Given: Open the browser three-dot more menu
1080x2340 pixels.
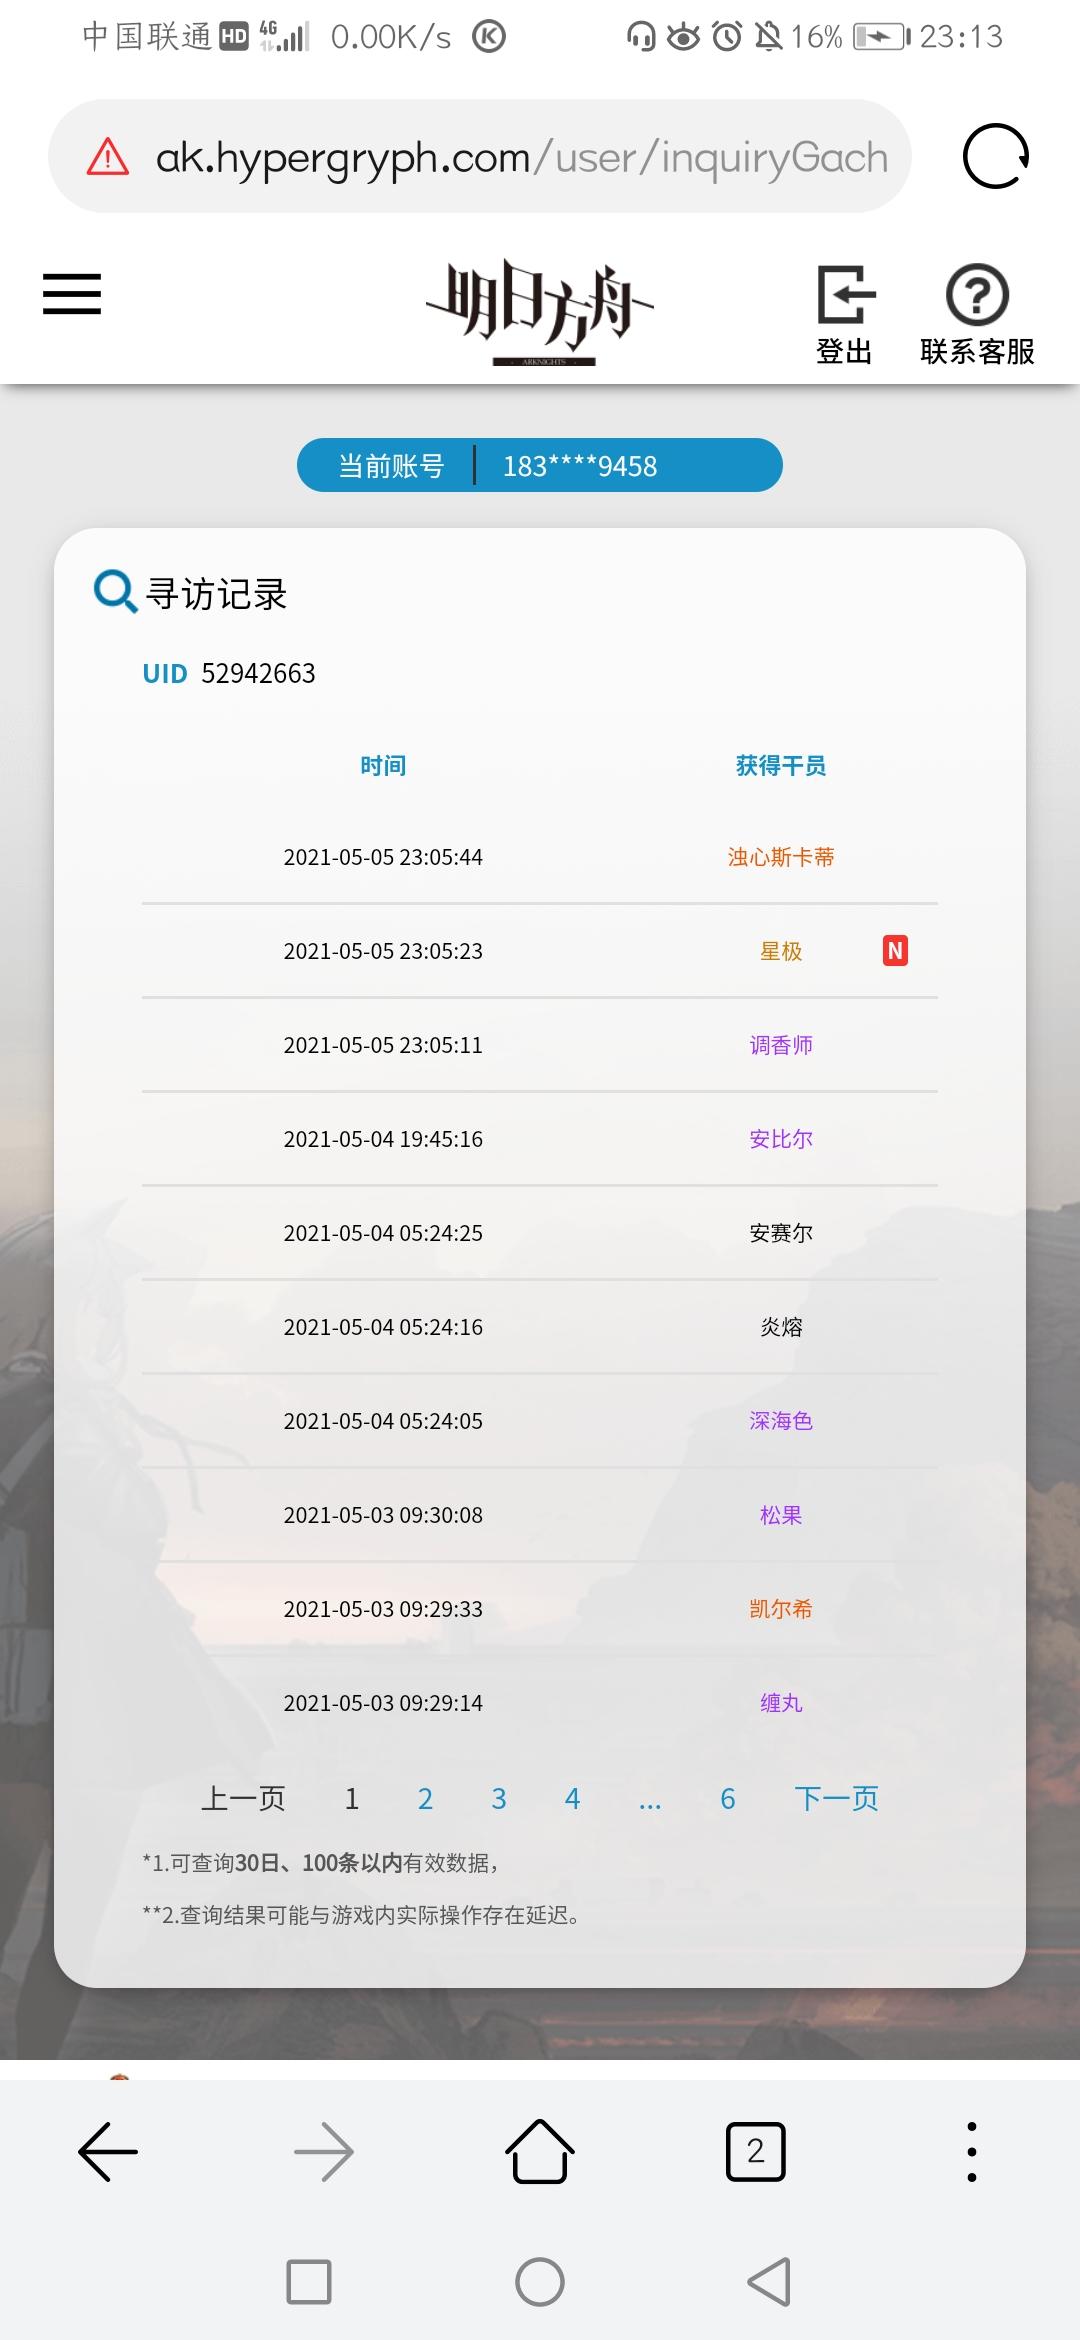Looking at the screenshot, I should click(972, 2151).
